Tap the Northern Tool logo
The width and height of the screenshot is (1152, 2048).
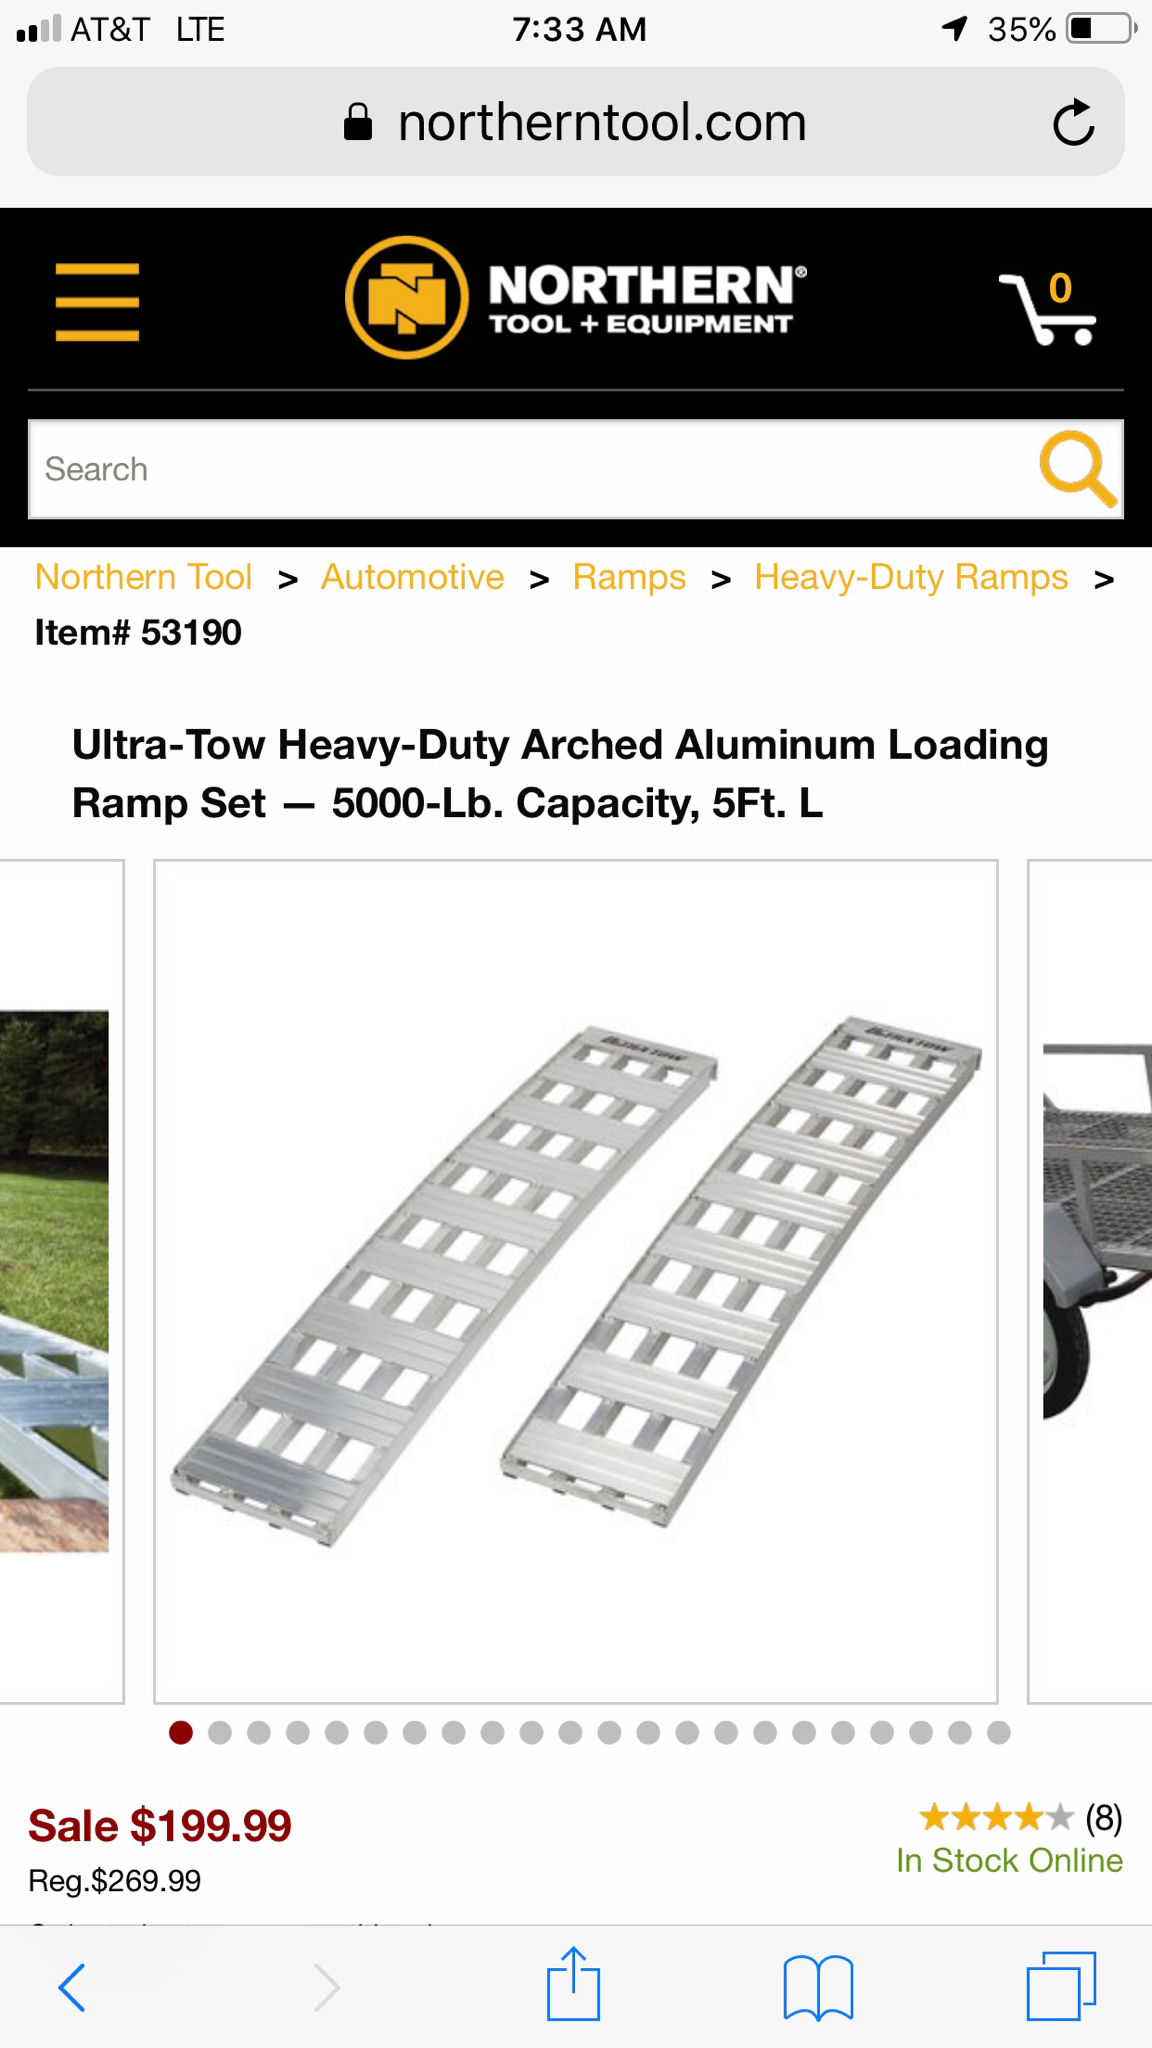click(x=575, y=298)
